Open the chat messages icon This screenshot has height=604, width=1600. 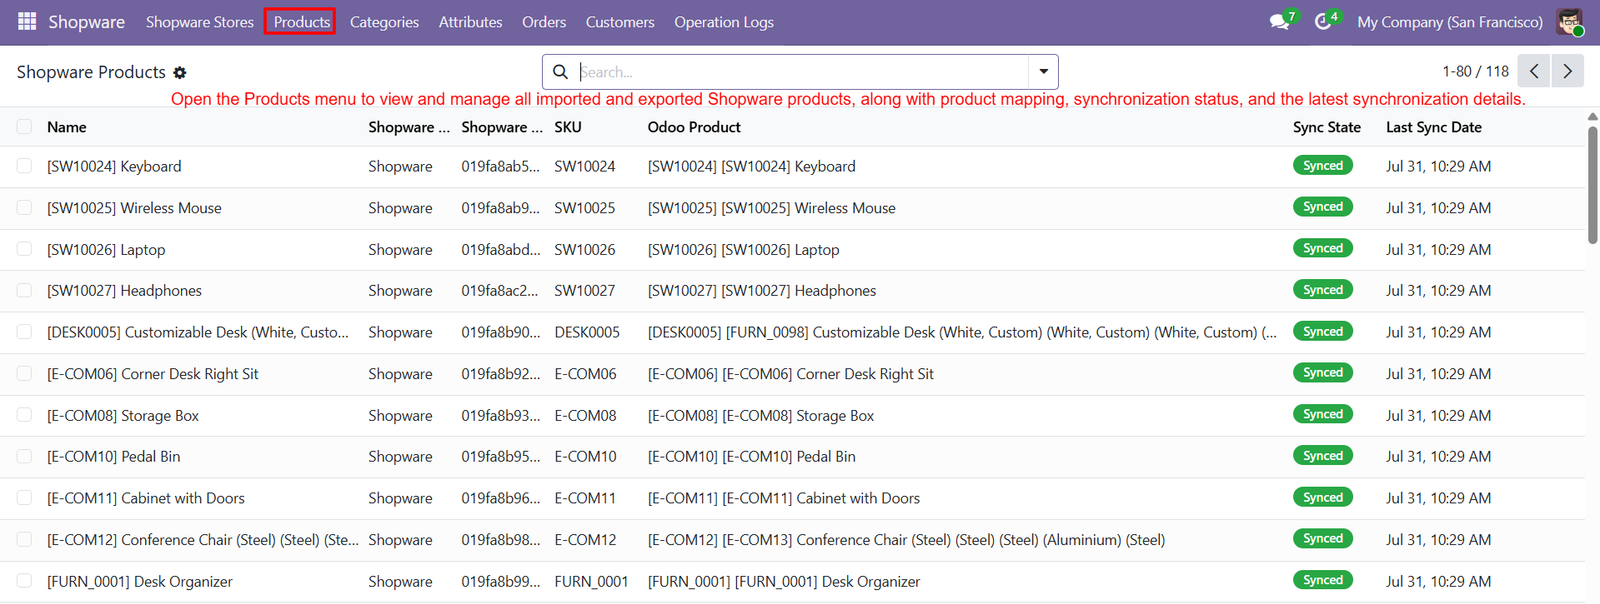pyautogui.click(x=1281, y=21)
